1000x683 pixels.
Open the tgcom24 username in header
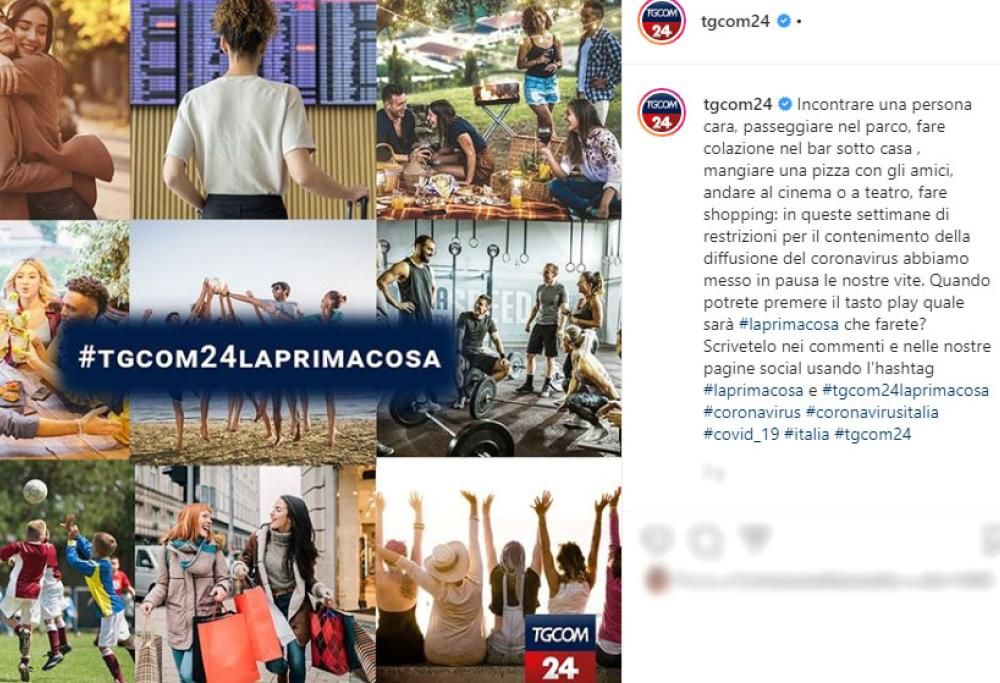(735, 21)
